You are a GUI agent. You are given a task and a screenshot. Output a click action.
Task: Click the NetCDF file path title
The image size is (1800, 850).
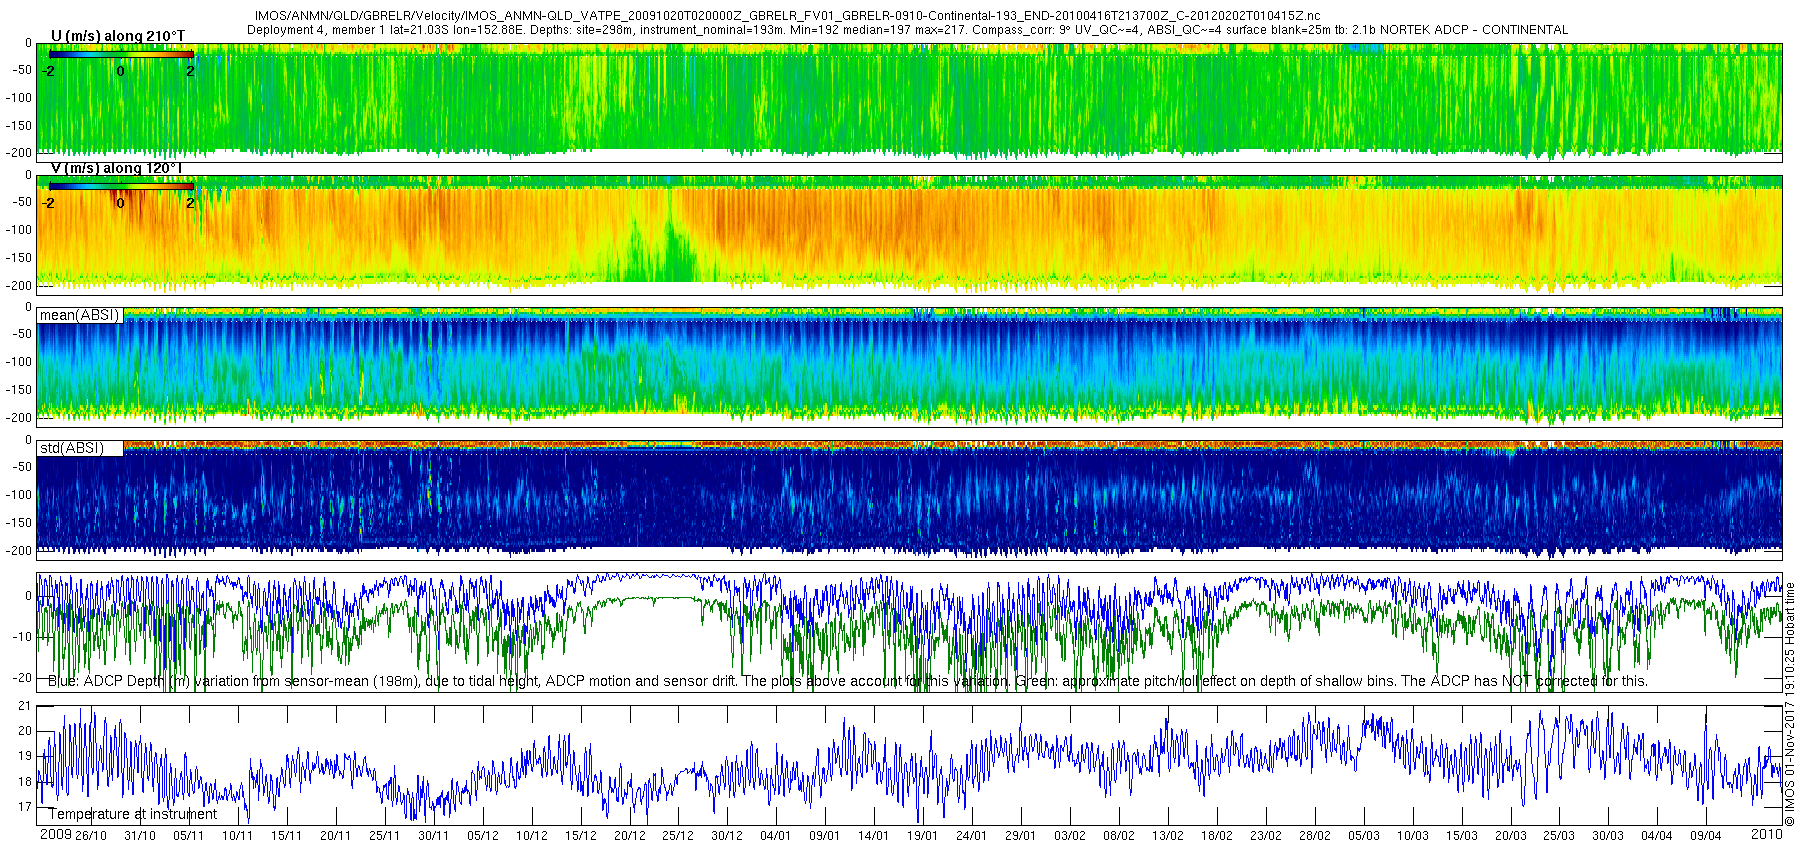point(787,16)
